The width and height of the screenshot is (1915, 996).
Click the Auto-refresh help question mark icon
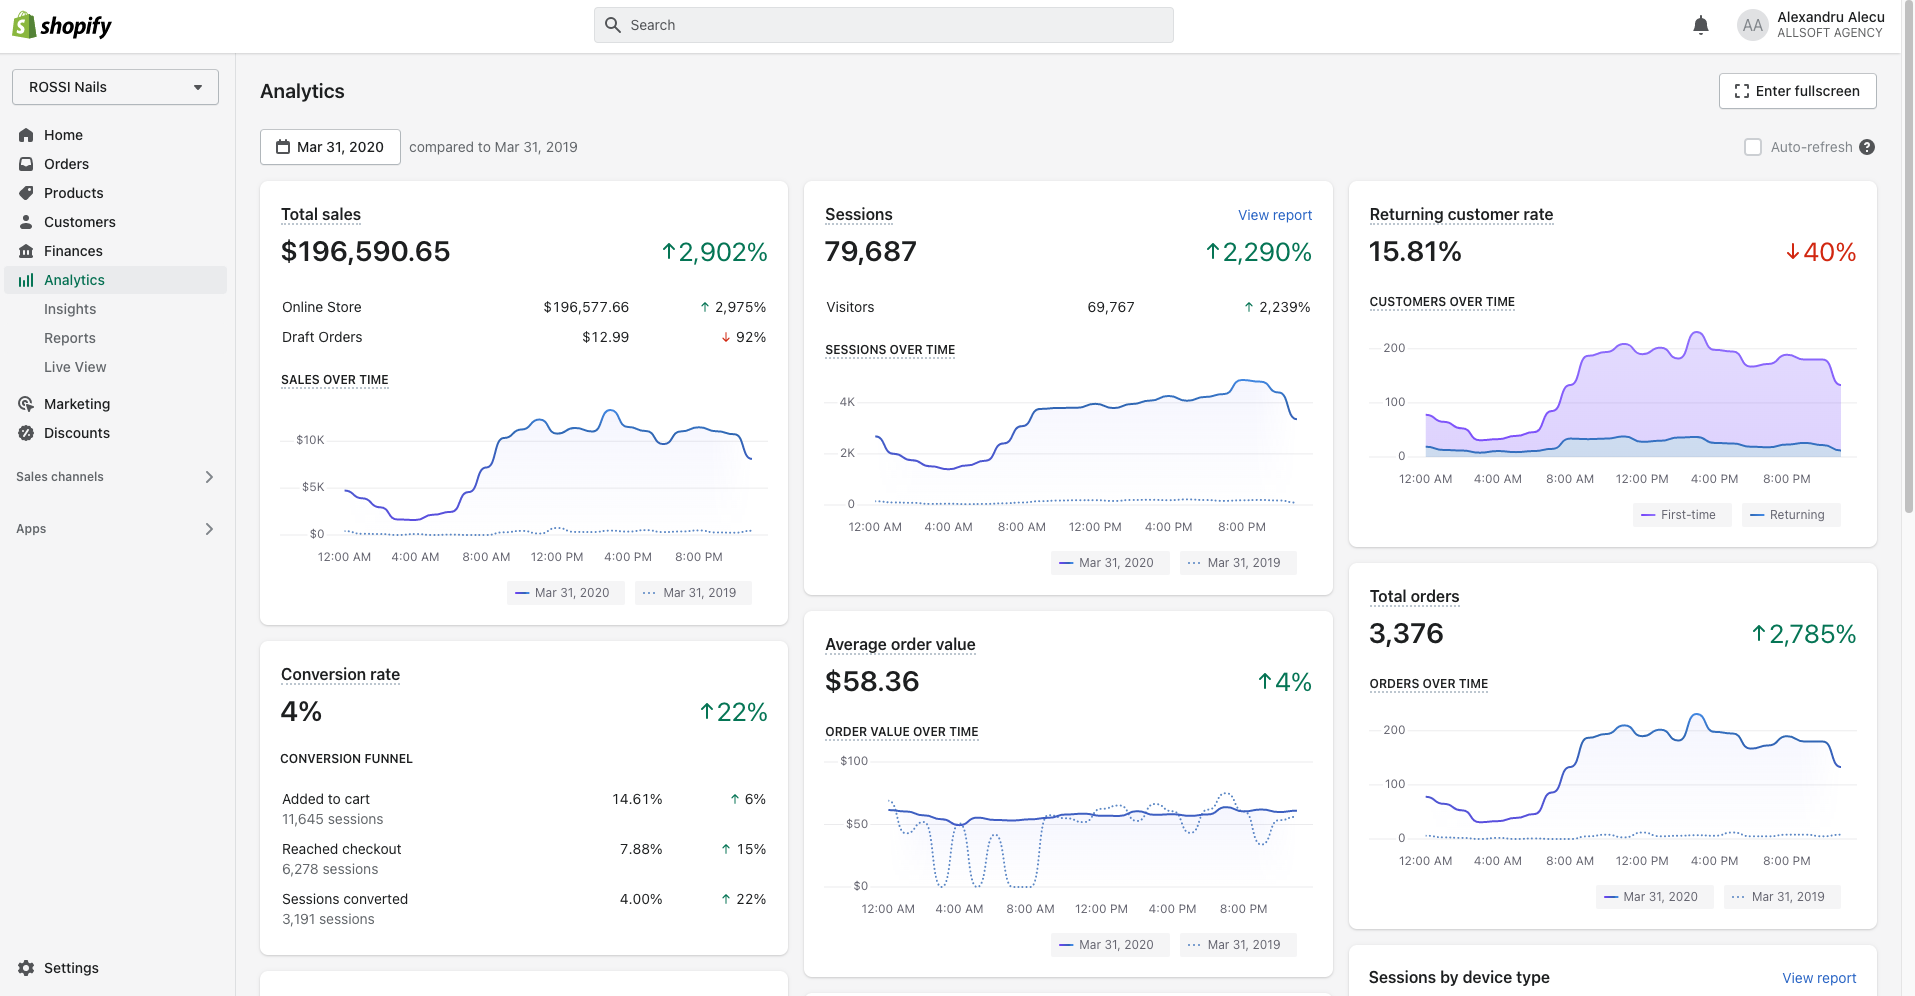click(1867, 147)
